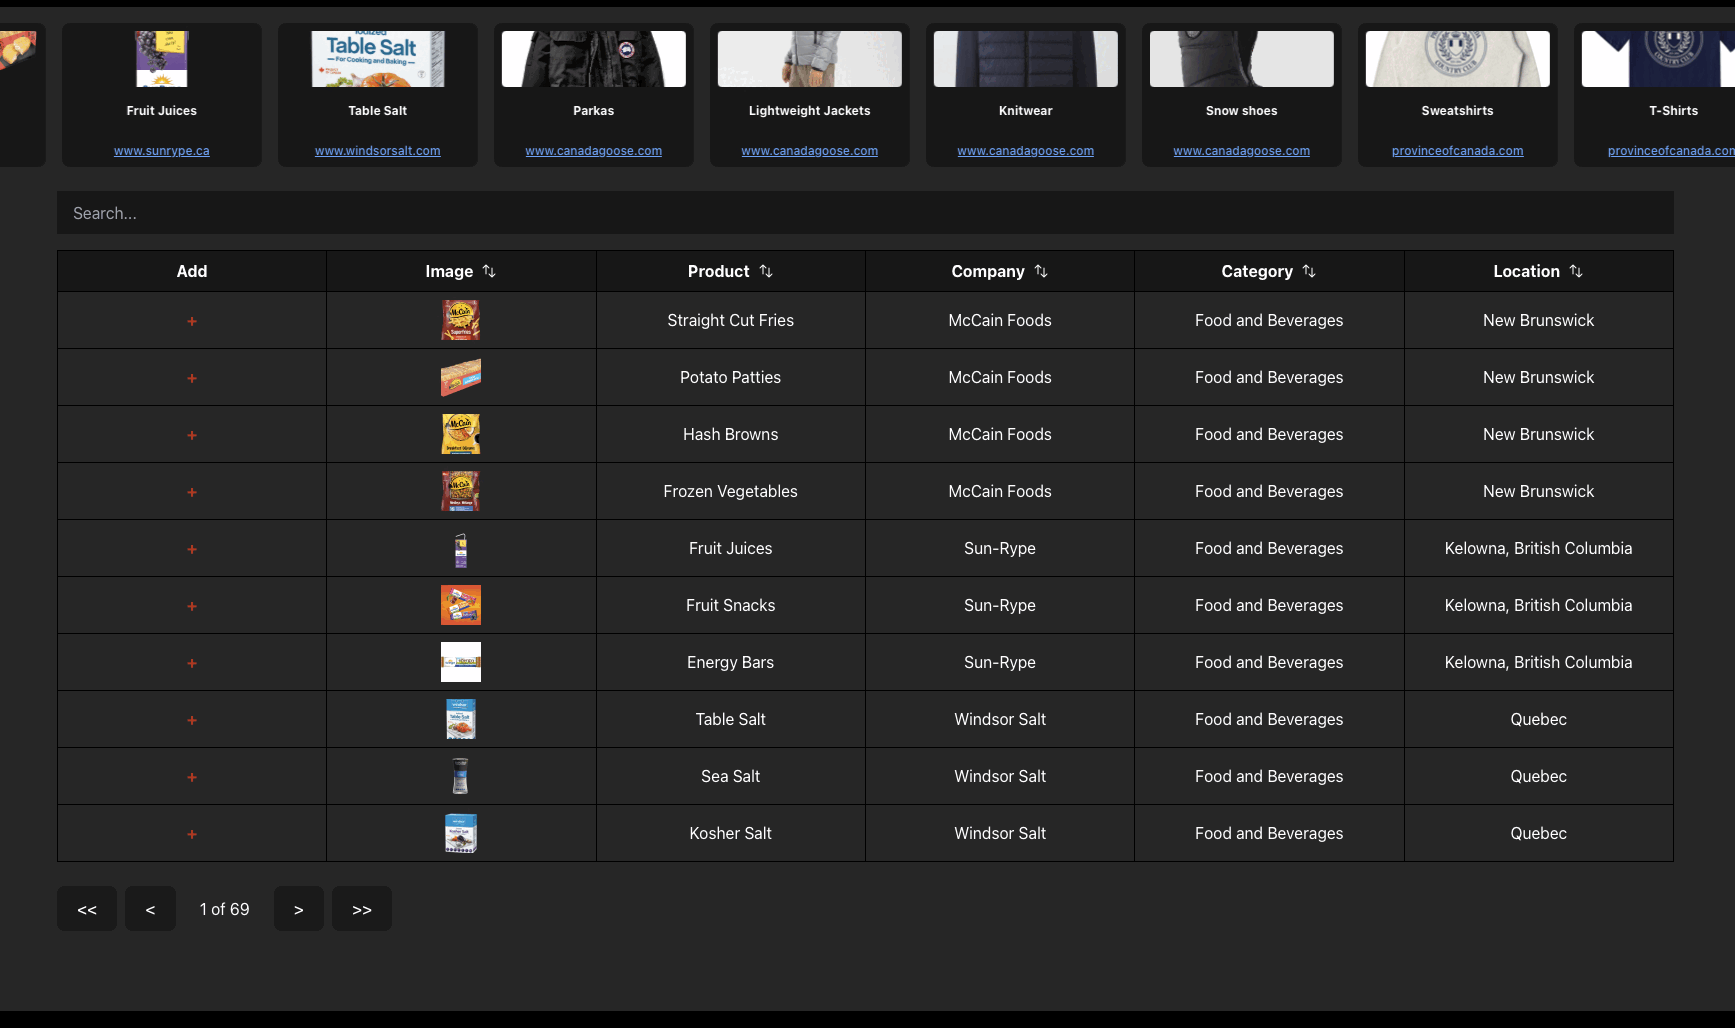
Task: Add Sun-Rype Fruit Juices row with plus
Action: click(192, 549)
